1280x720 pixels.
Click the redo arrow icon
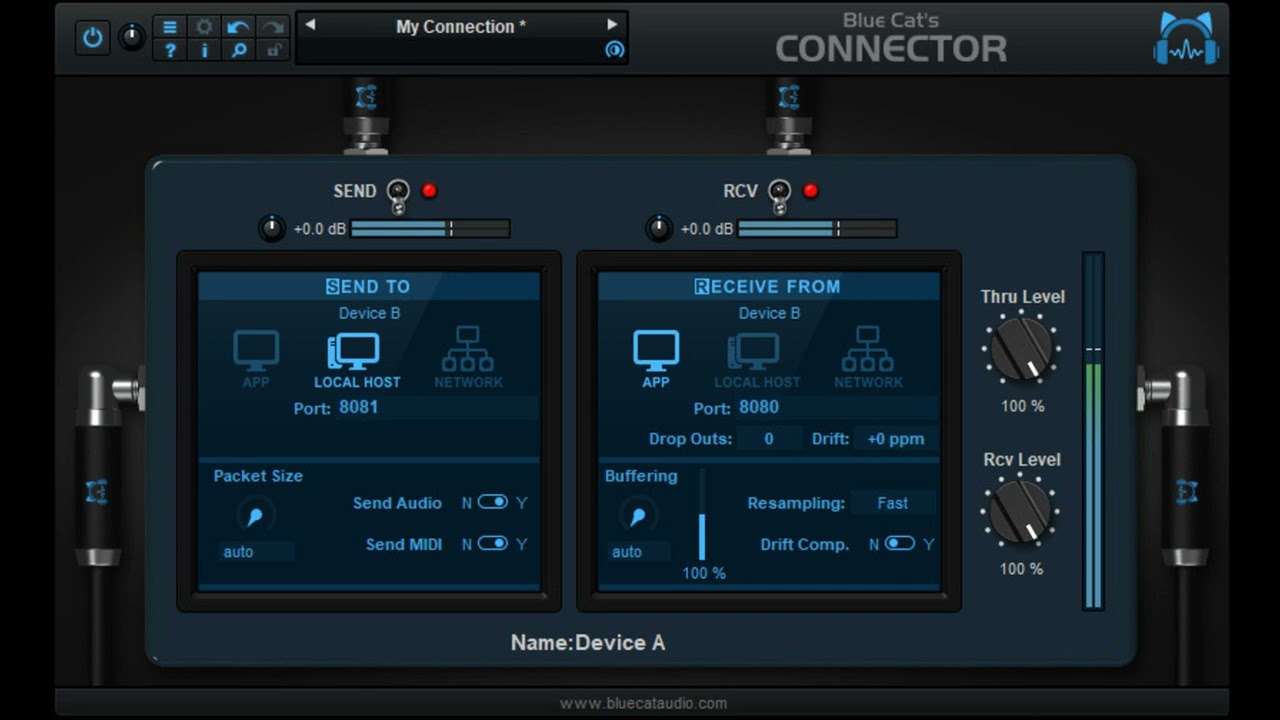pyautogui.click(x=272, y=27)
